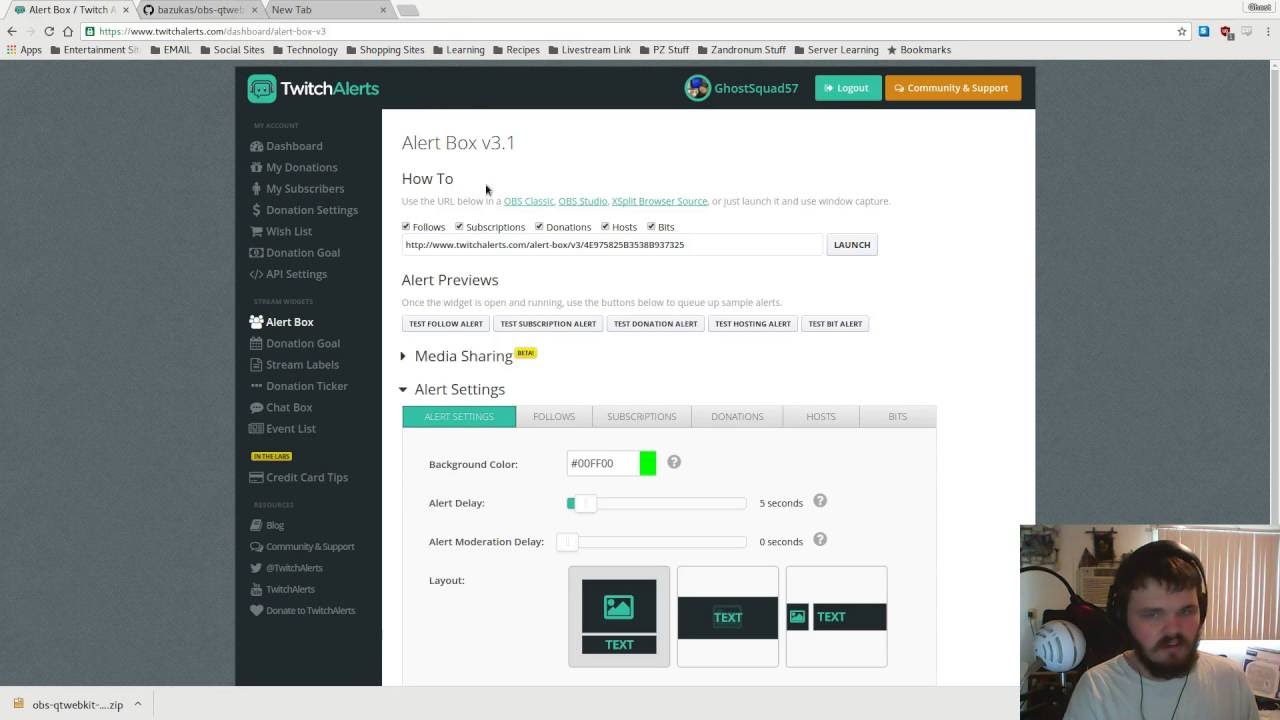Open Donation Goal under My Account
1280x720 pixels.
[294, 252]
